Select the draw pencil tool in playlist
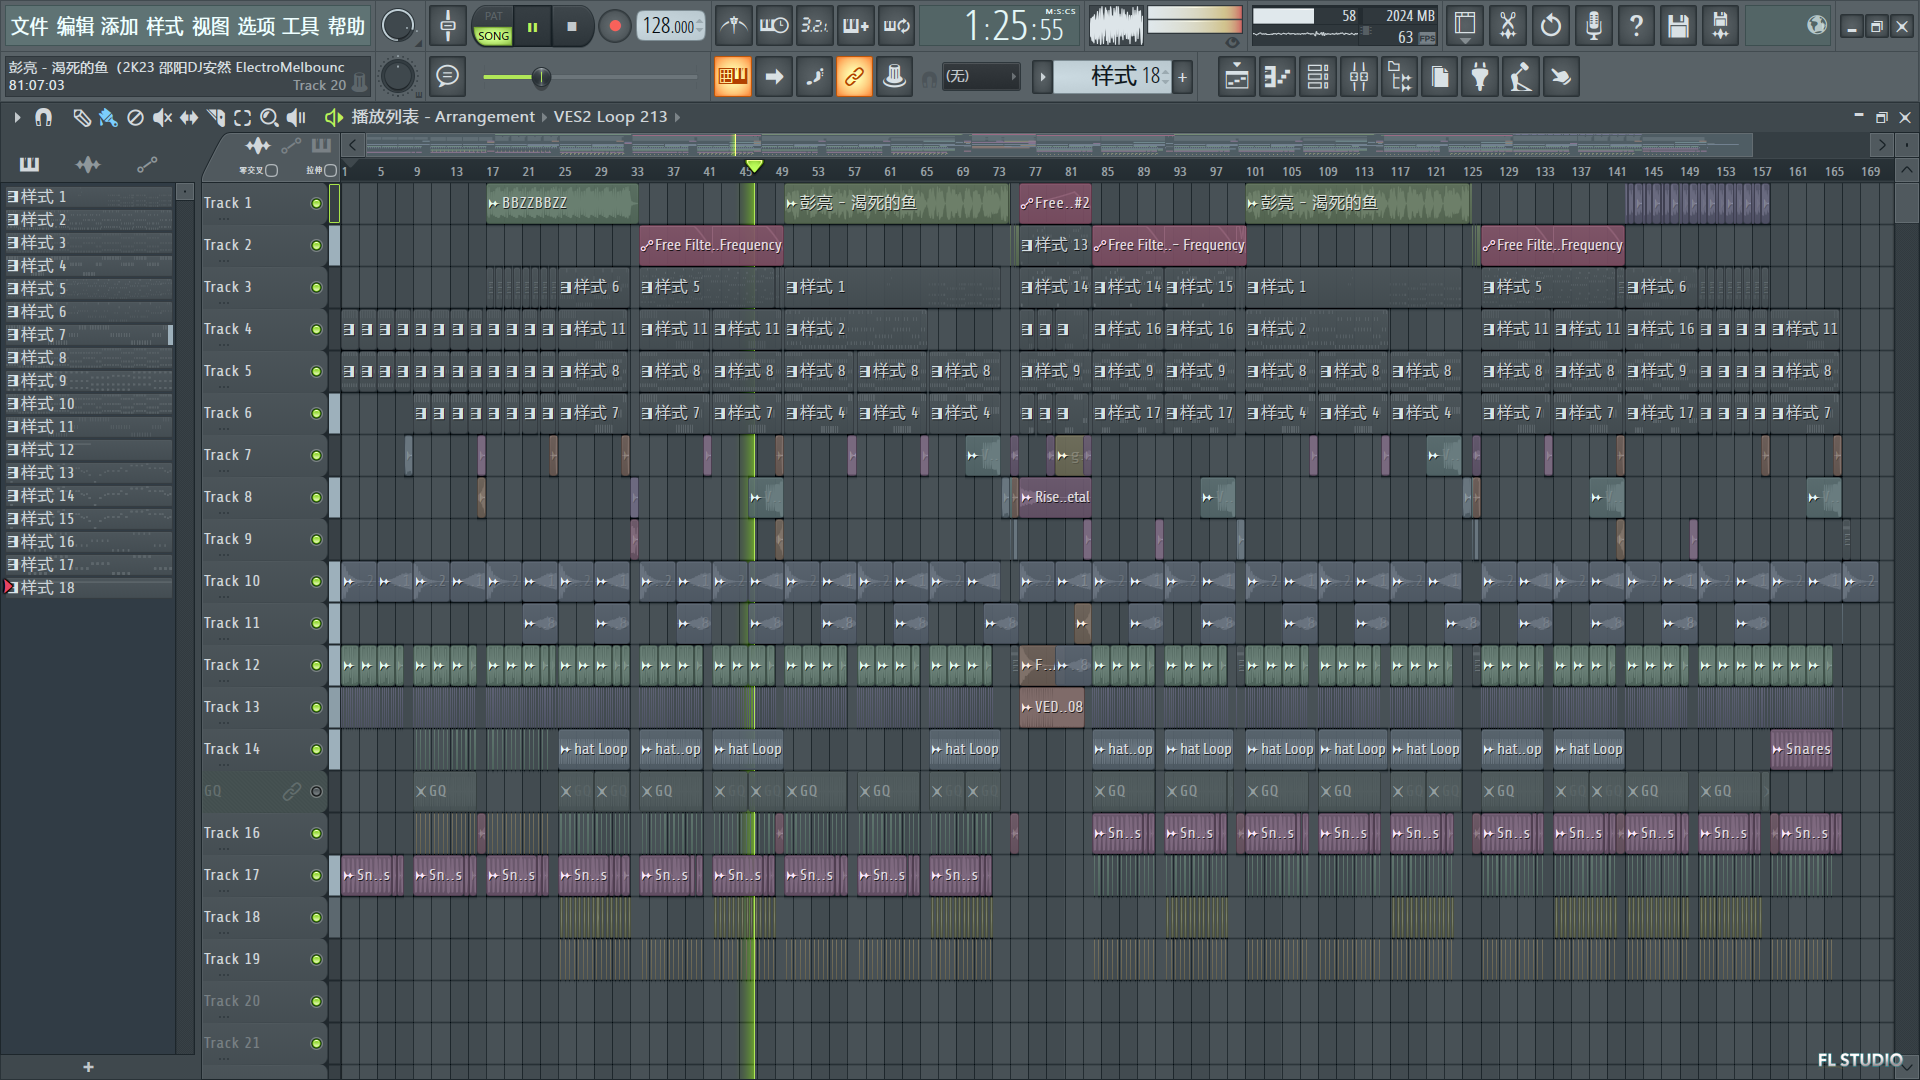 tap(81, 118)
